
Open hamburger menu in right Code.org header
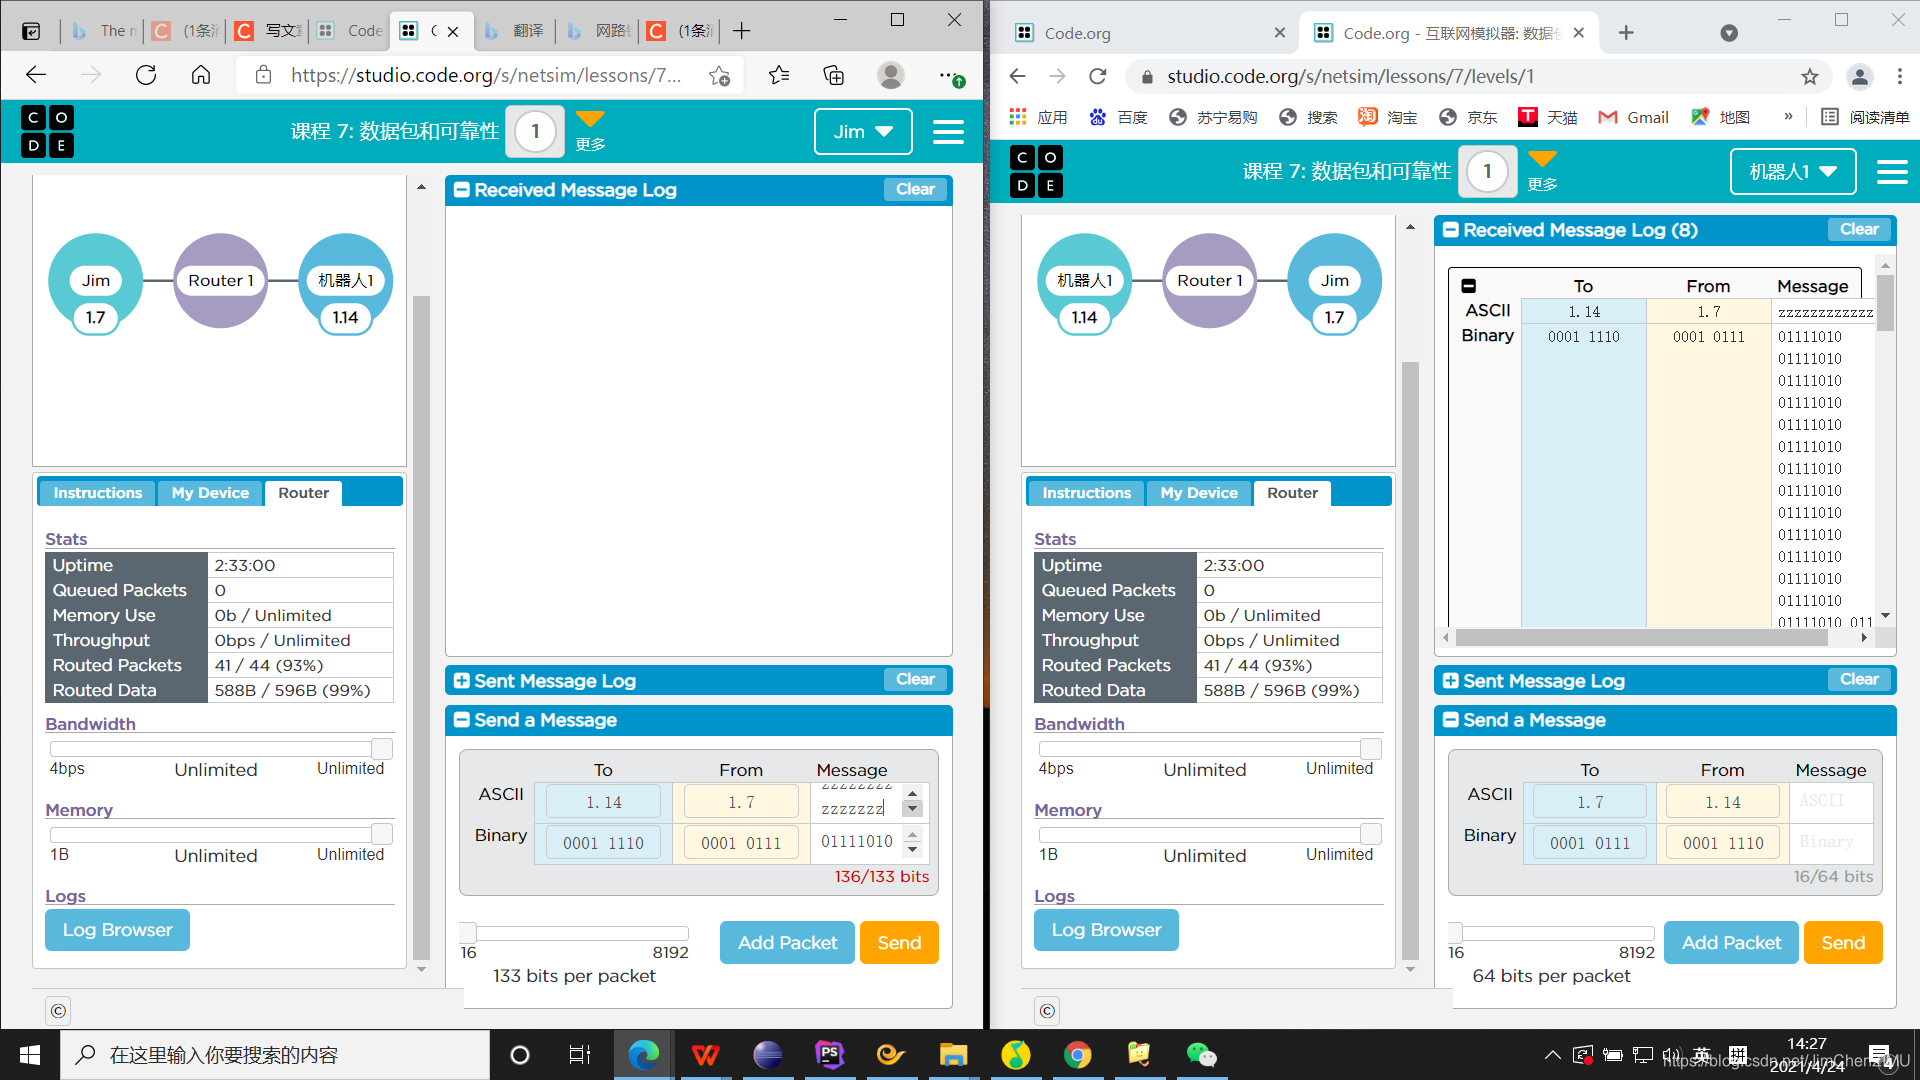tap(1891, 172)
